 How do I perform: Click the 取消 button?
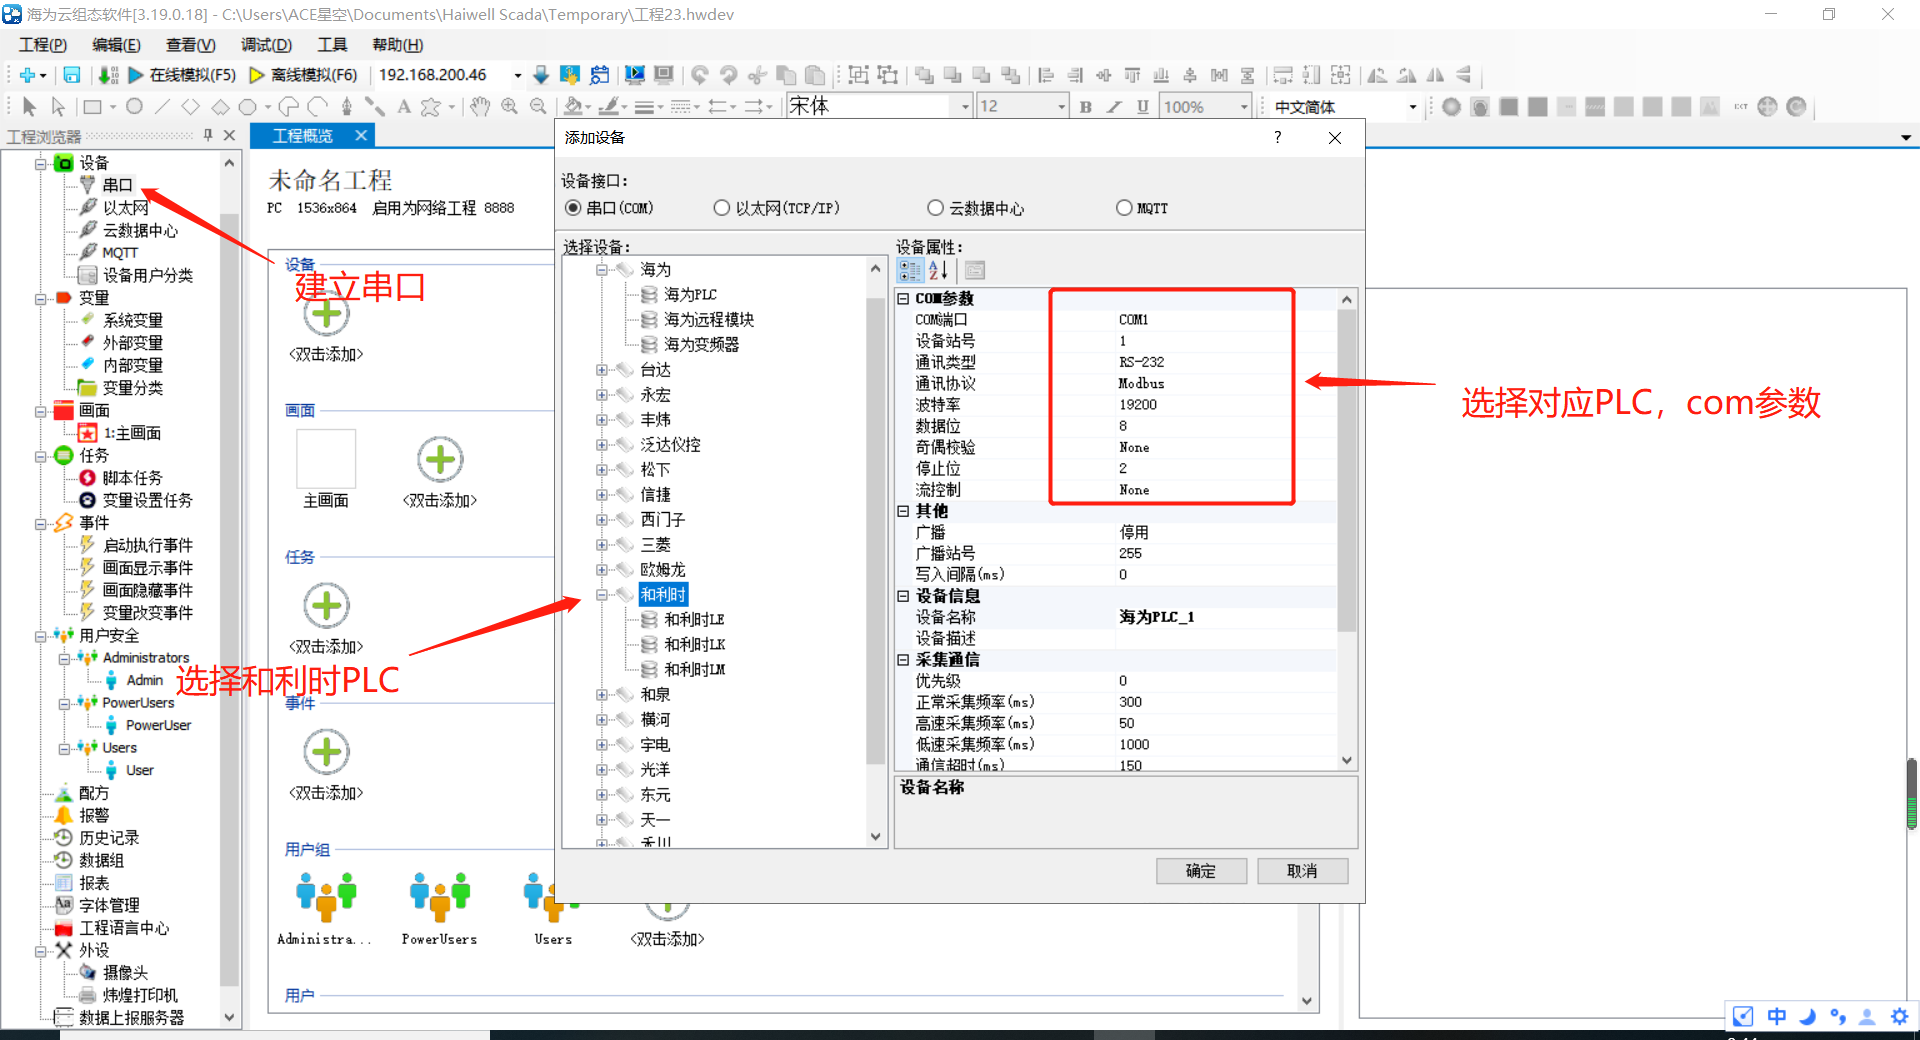pos(1302,871)
